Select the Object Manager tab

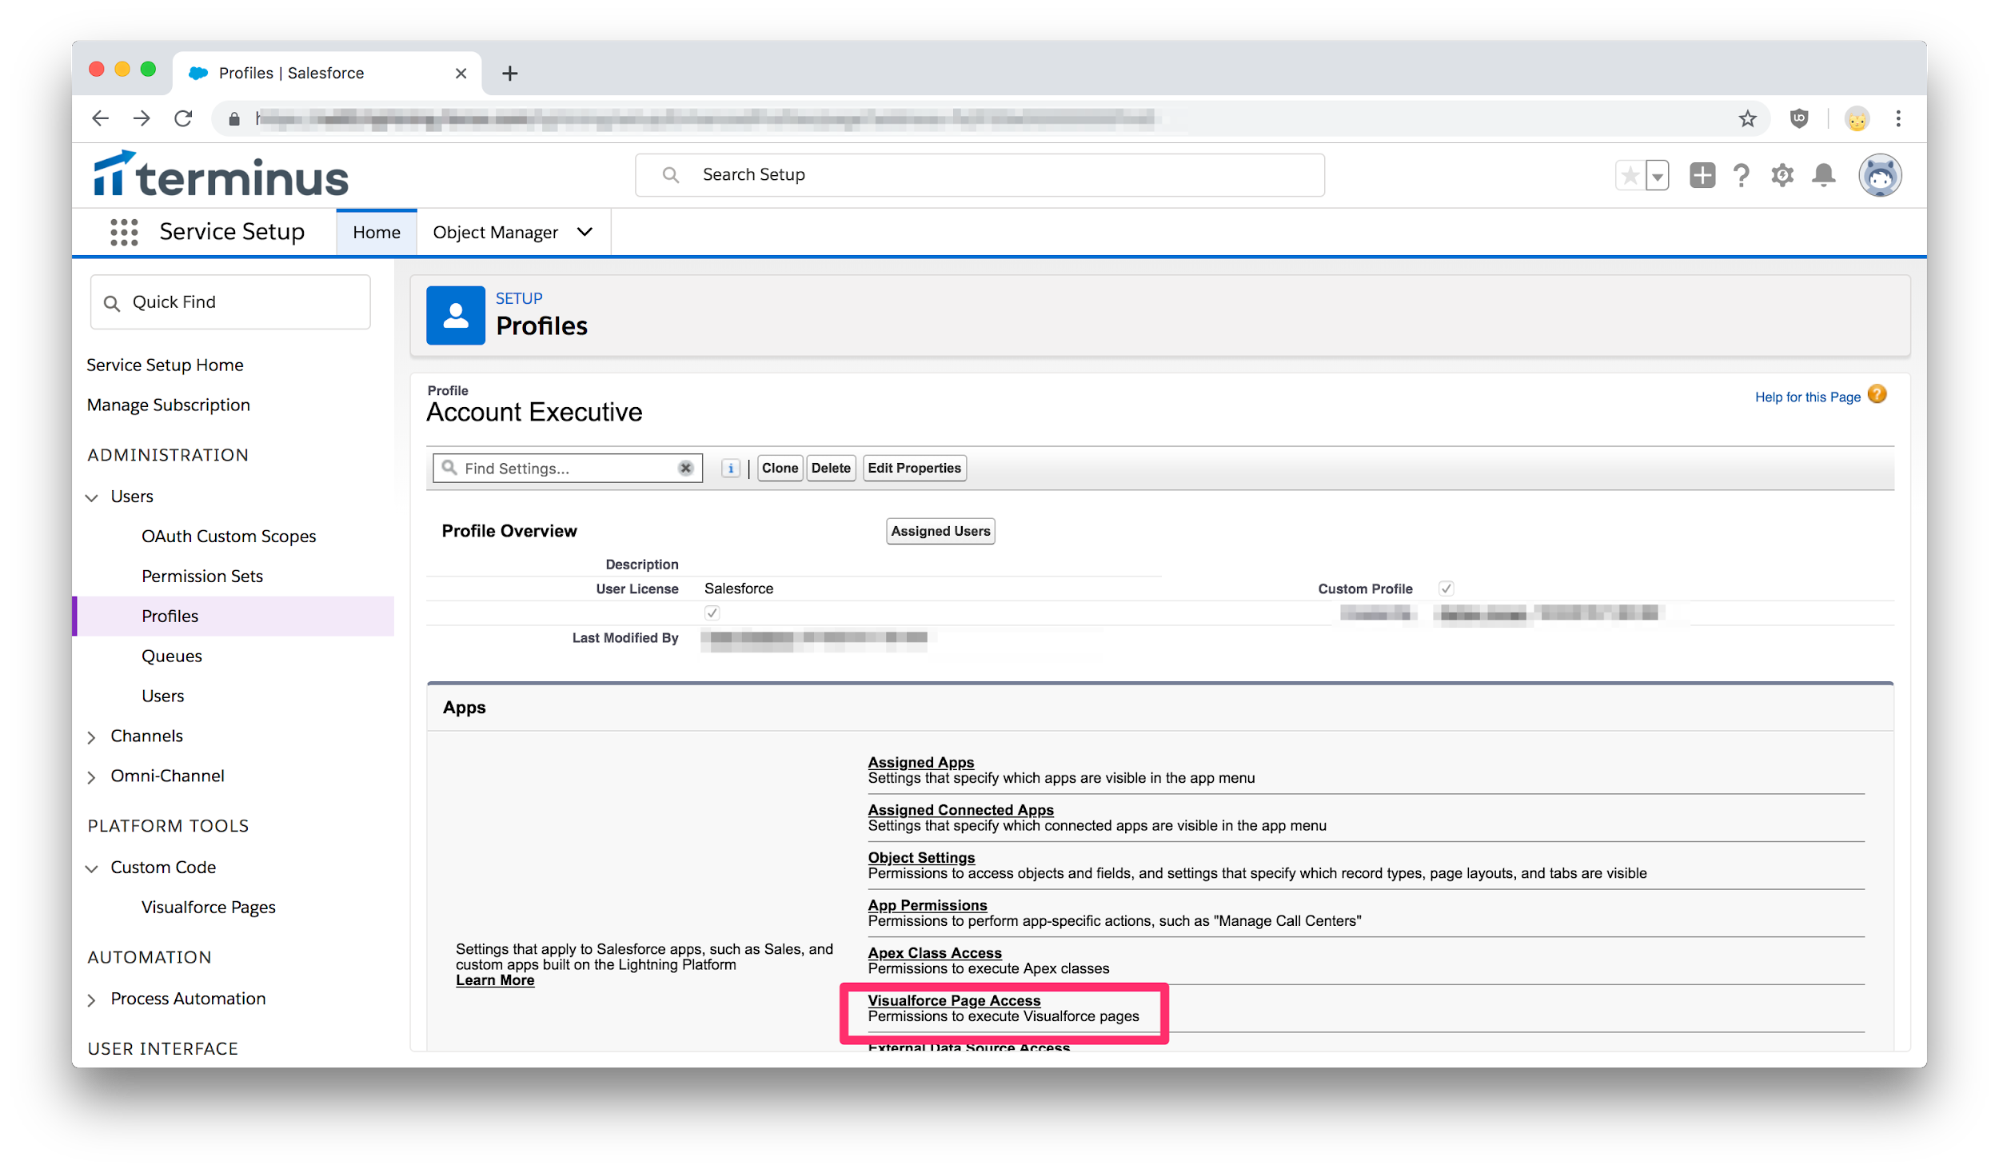click(495, 232)
